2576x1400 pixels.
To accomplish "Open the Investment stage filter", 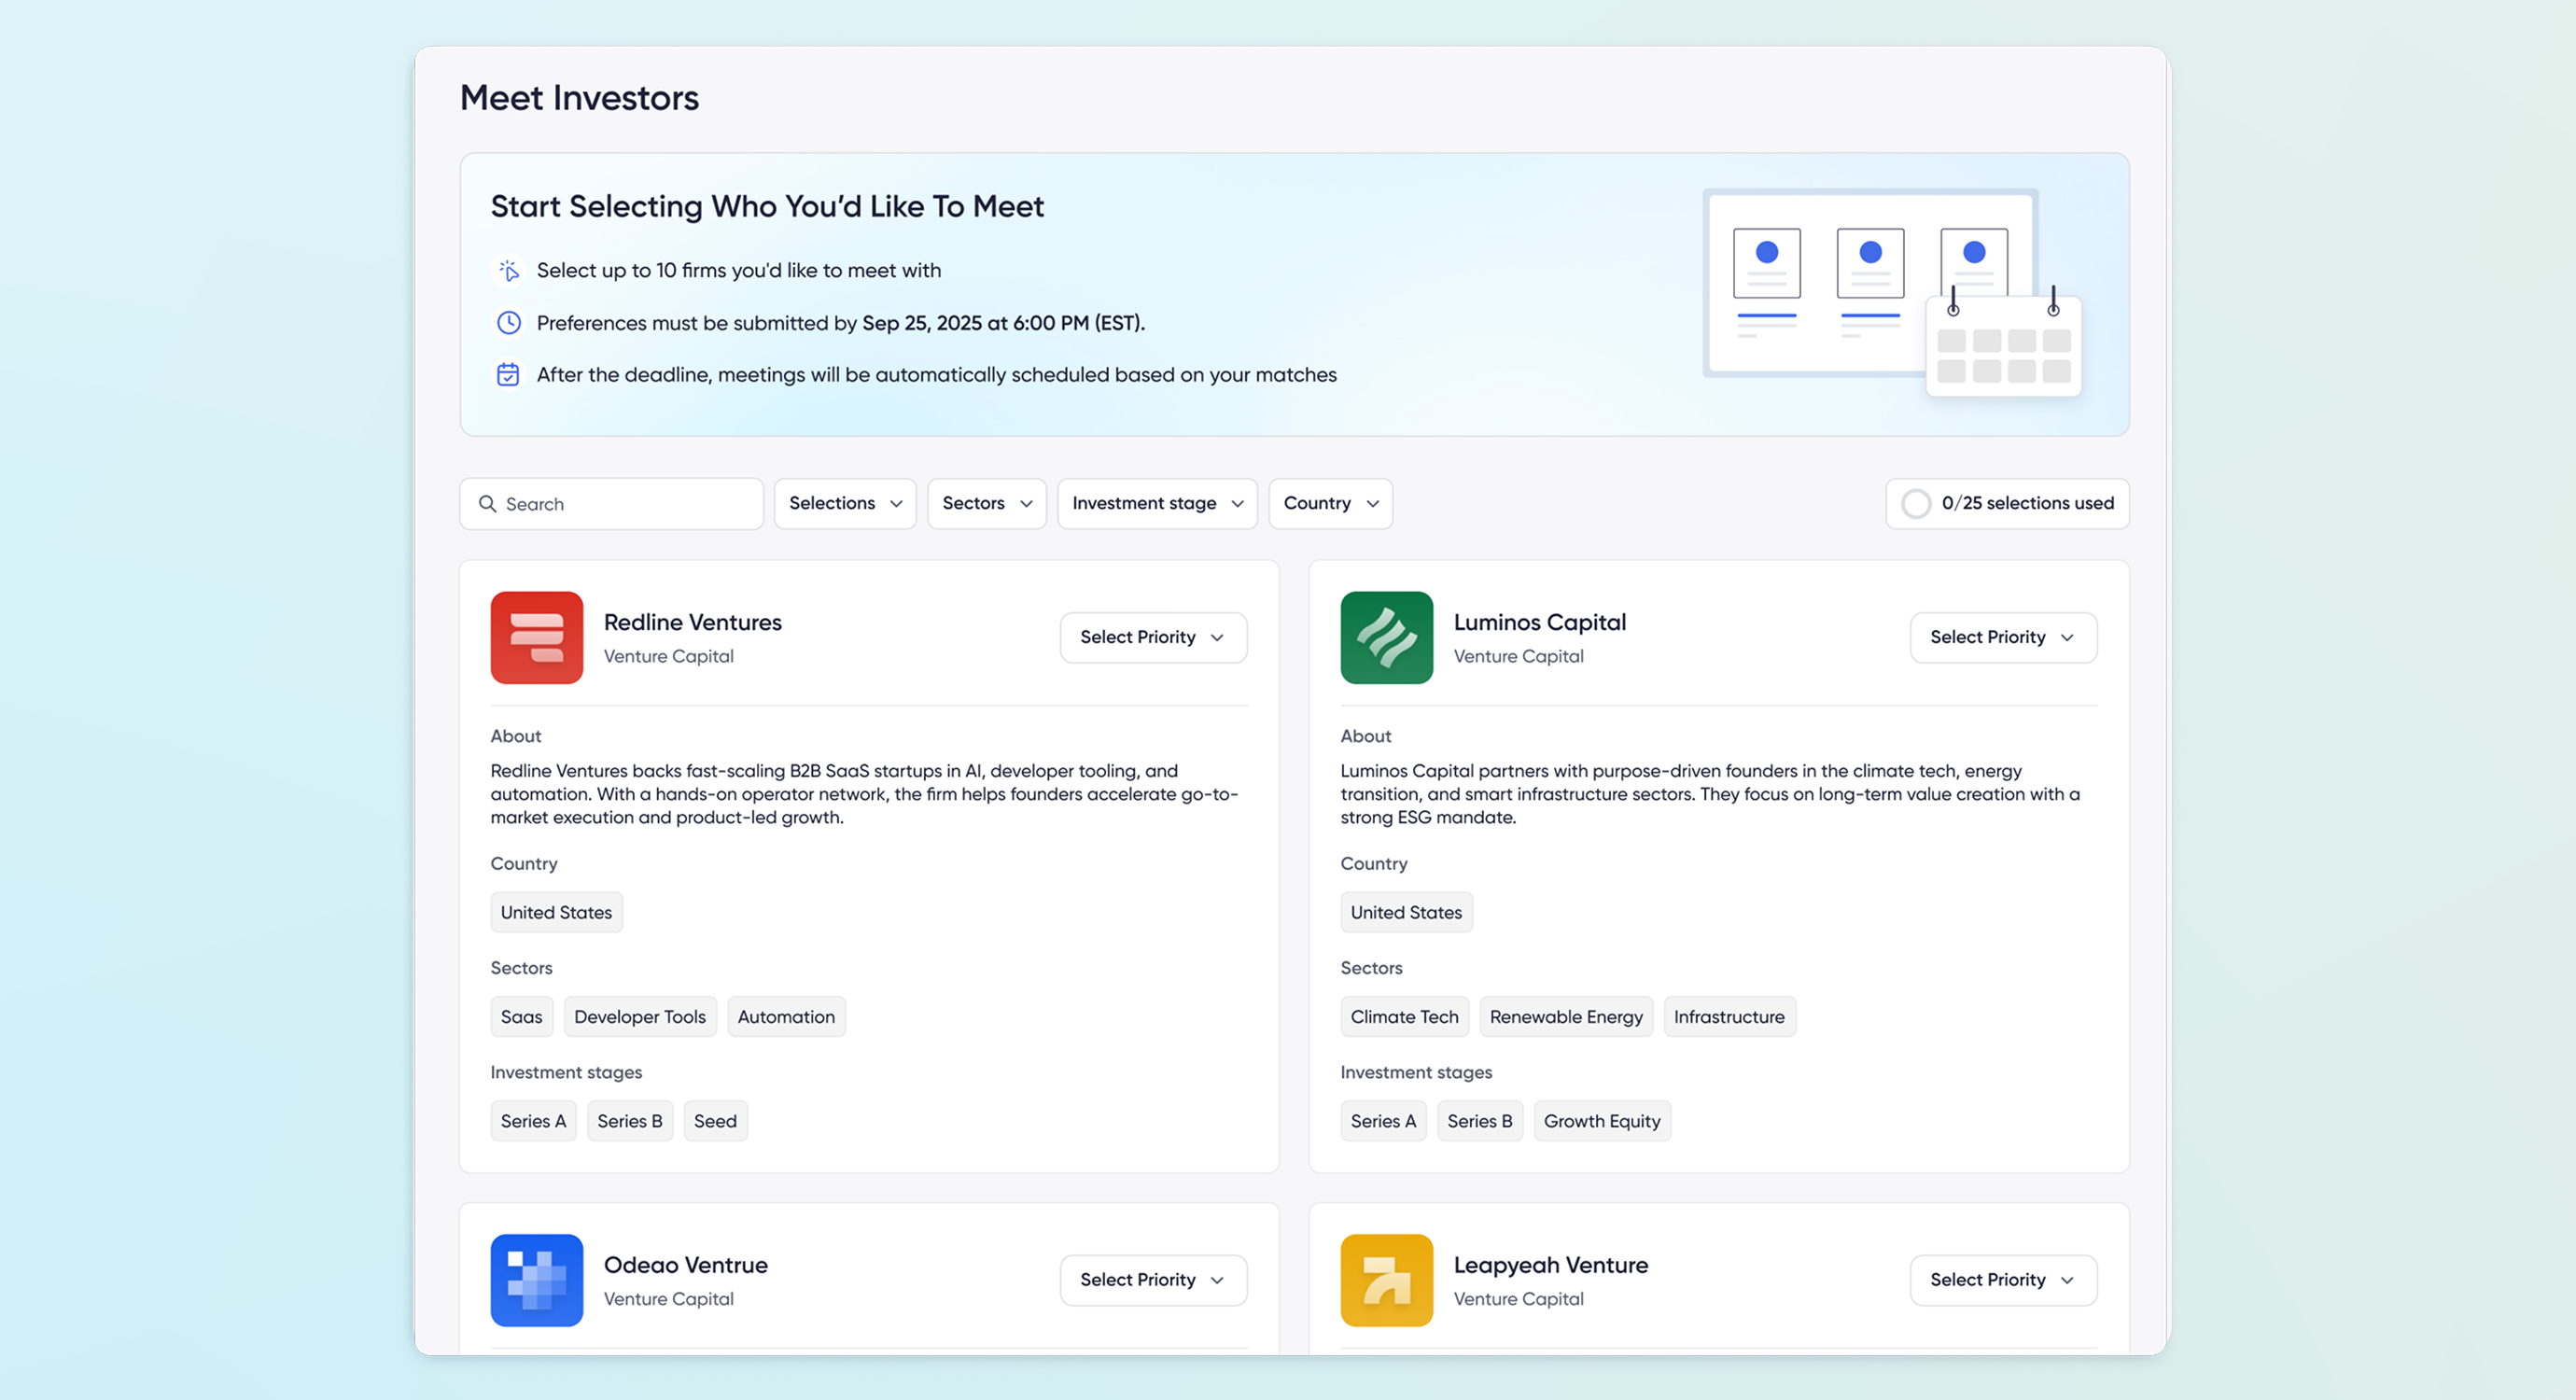I will click(1156, 504).
